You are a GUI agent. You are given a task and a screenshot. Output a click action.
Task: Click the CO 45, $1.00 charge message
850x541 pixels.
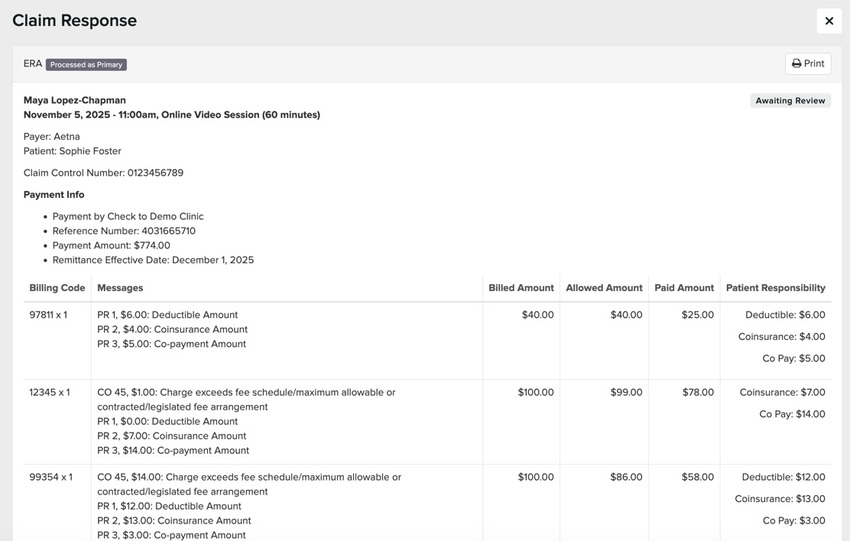click(x=247, y=400)
